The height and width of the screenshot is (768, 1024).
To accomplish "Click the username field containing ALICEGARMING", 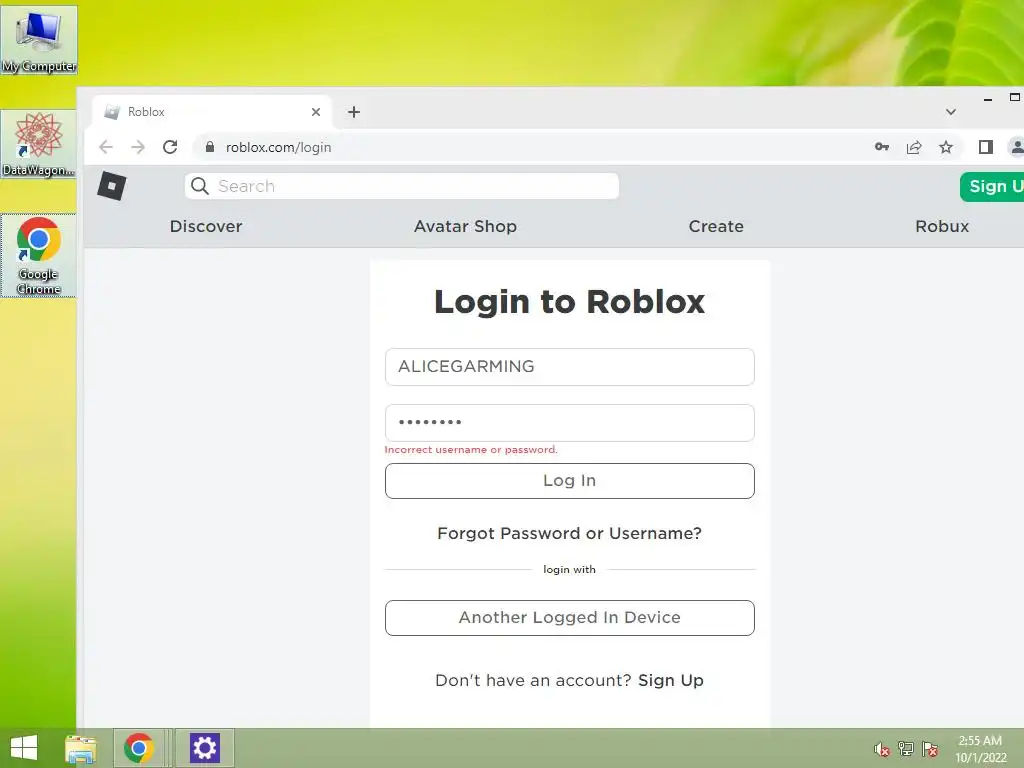I will [569, 367].
